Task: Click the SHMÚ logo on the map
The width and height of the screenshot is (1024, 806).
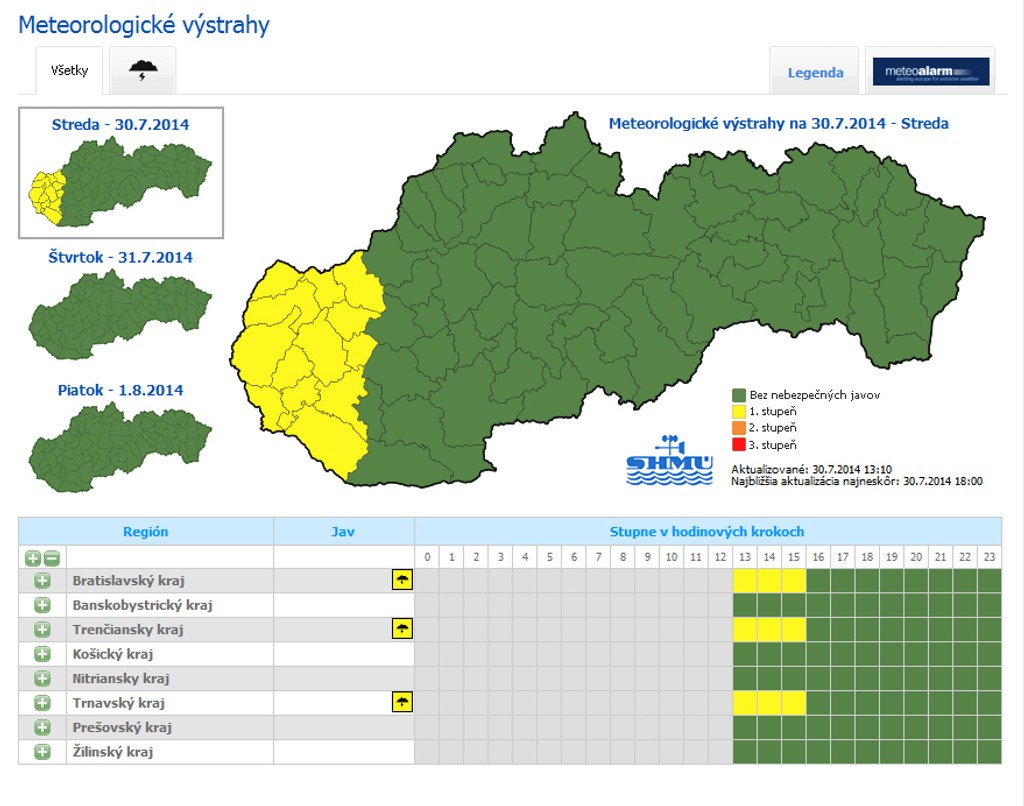Action: tap(669, 461)
